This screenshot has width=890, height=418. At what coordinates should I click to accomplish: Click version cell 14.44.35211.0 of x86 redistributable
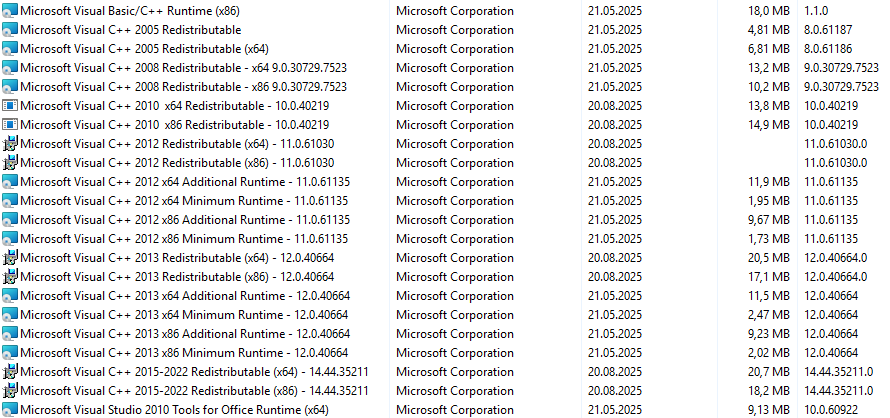coord(839,391)
